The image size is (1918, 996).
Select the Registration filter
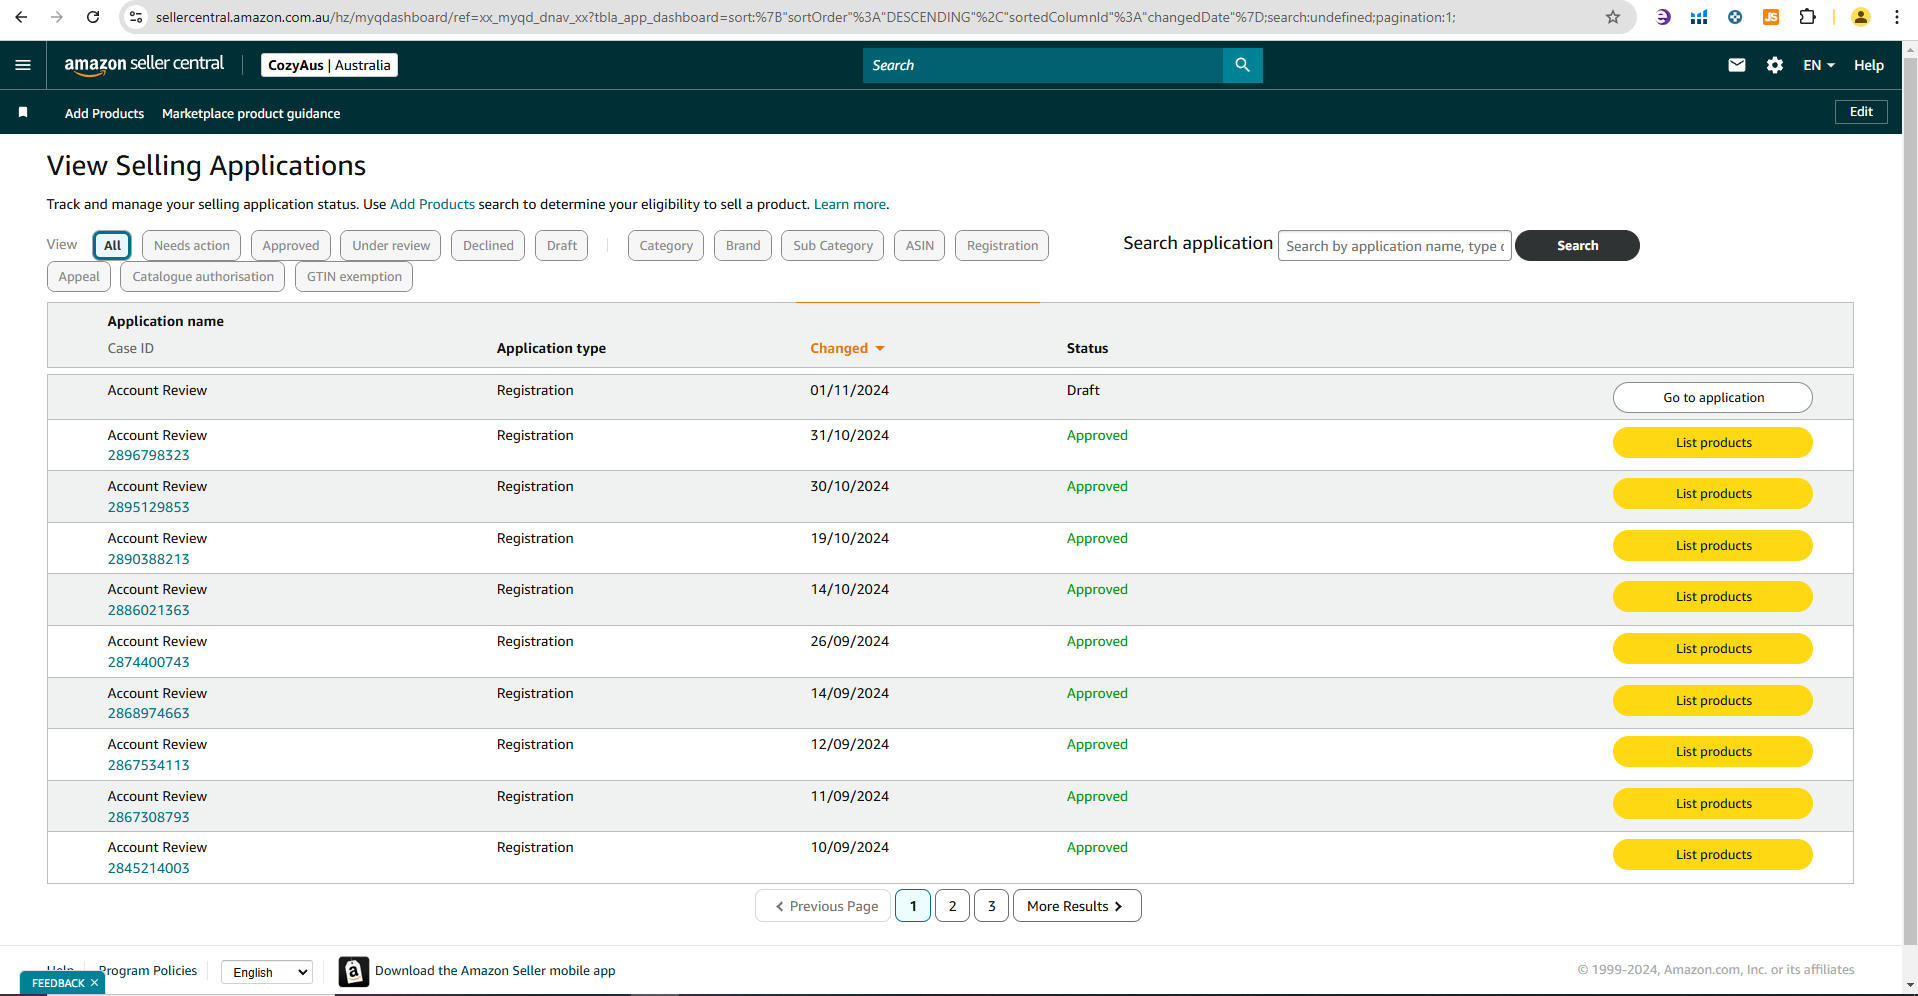[1002, 245]
